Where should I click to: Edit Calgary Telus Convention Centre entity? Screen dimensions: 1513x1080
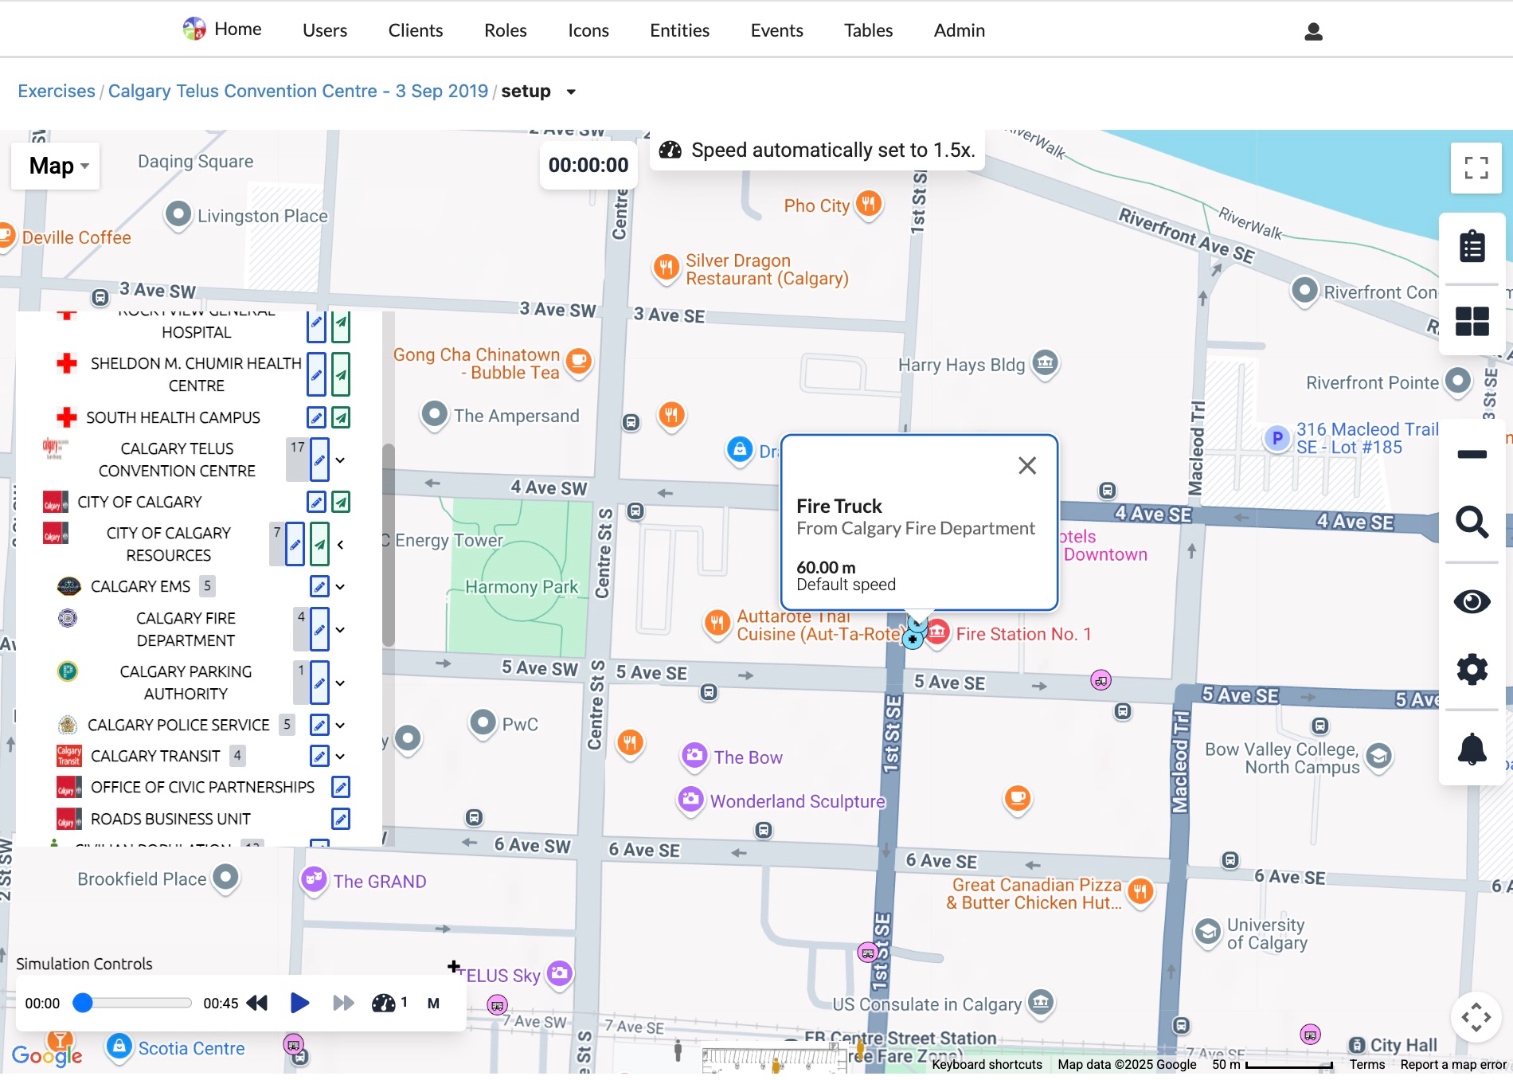(319, 460)
